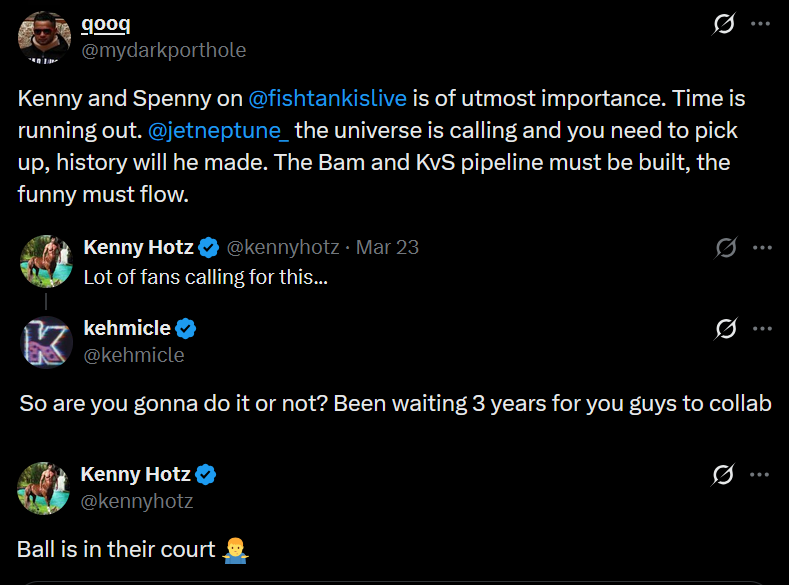Open more options menu on kehmicle's post

[762, 328]
